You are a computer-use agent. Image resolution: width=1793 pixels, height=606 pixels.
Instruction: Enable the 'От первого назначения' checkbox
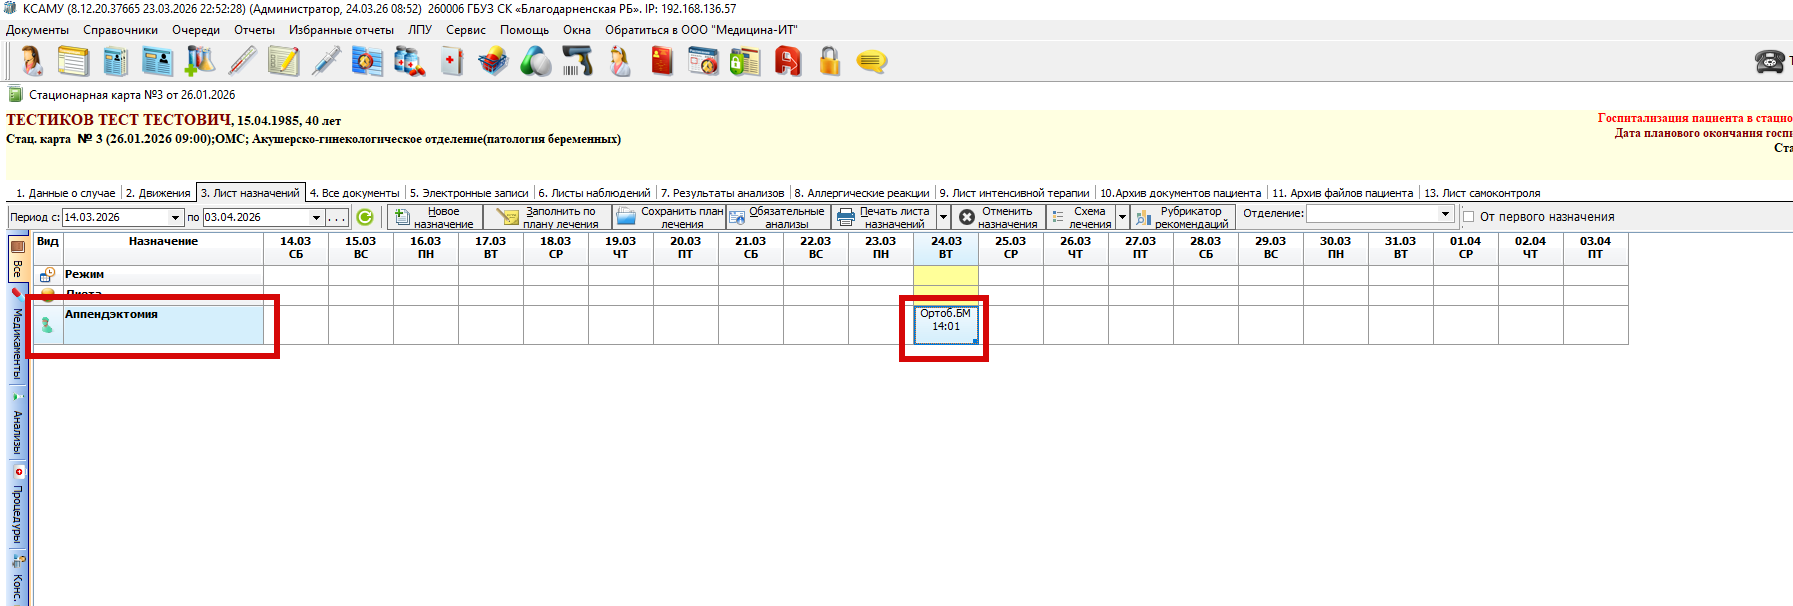pos(1469,217)
